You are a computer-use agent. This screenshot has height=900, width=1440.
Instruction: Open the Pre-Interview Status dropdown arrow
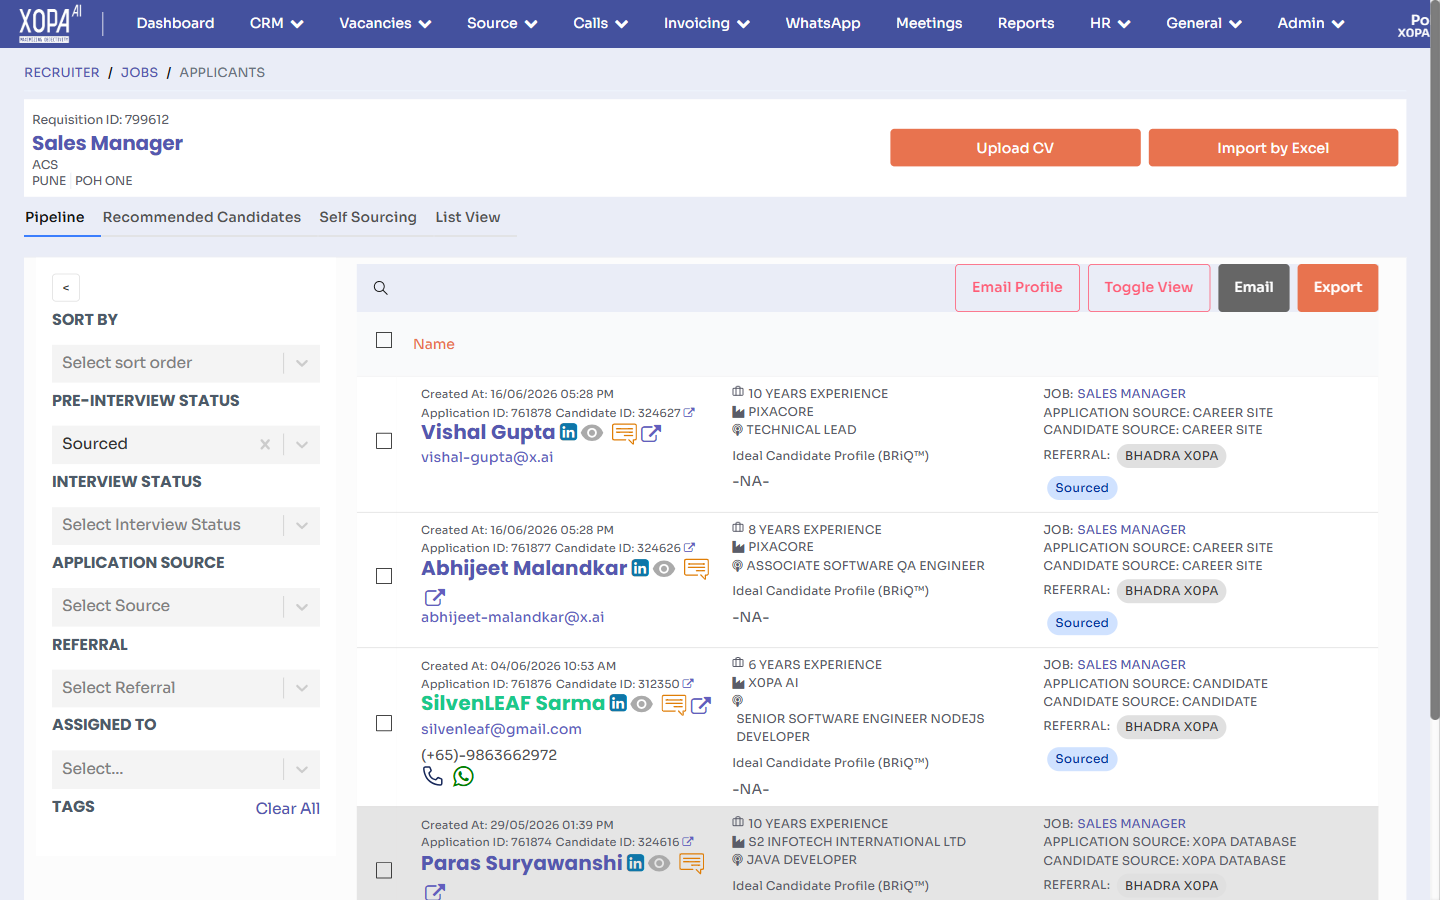302,444
